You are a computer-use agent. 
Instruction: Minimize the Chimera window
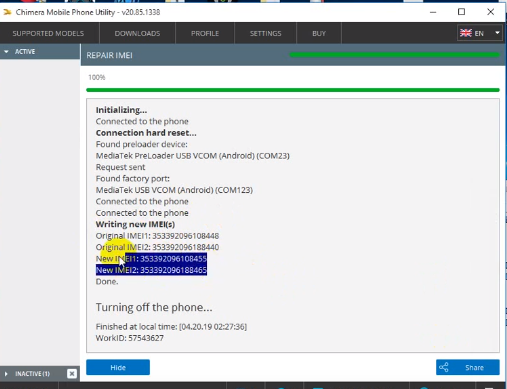433,12
